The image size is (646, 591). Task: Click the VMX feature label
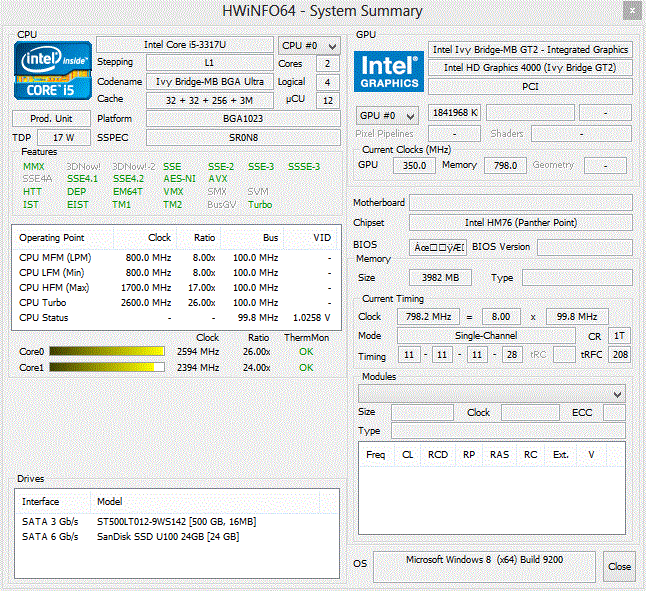tap(173, 192)
